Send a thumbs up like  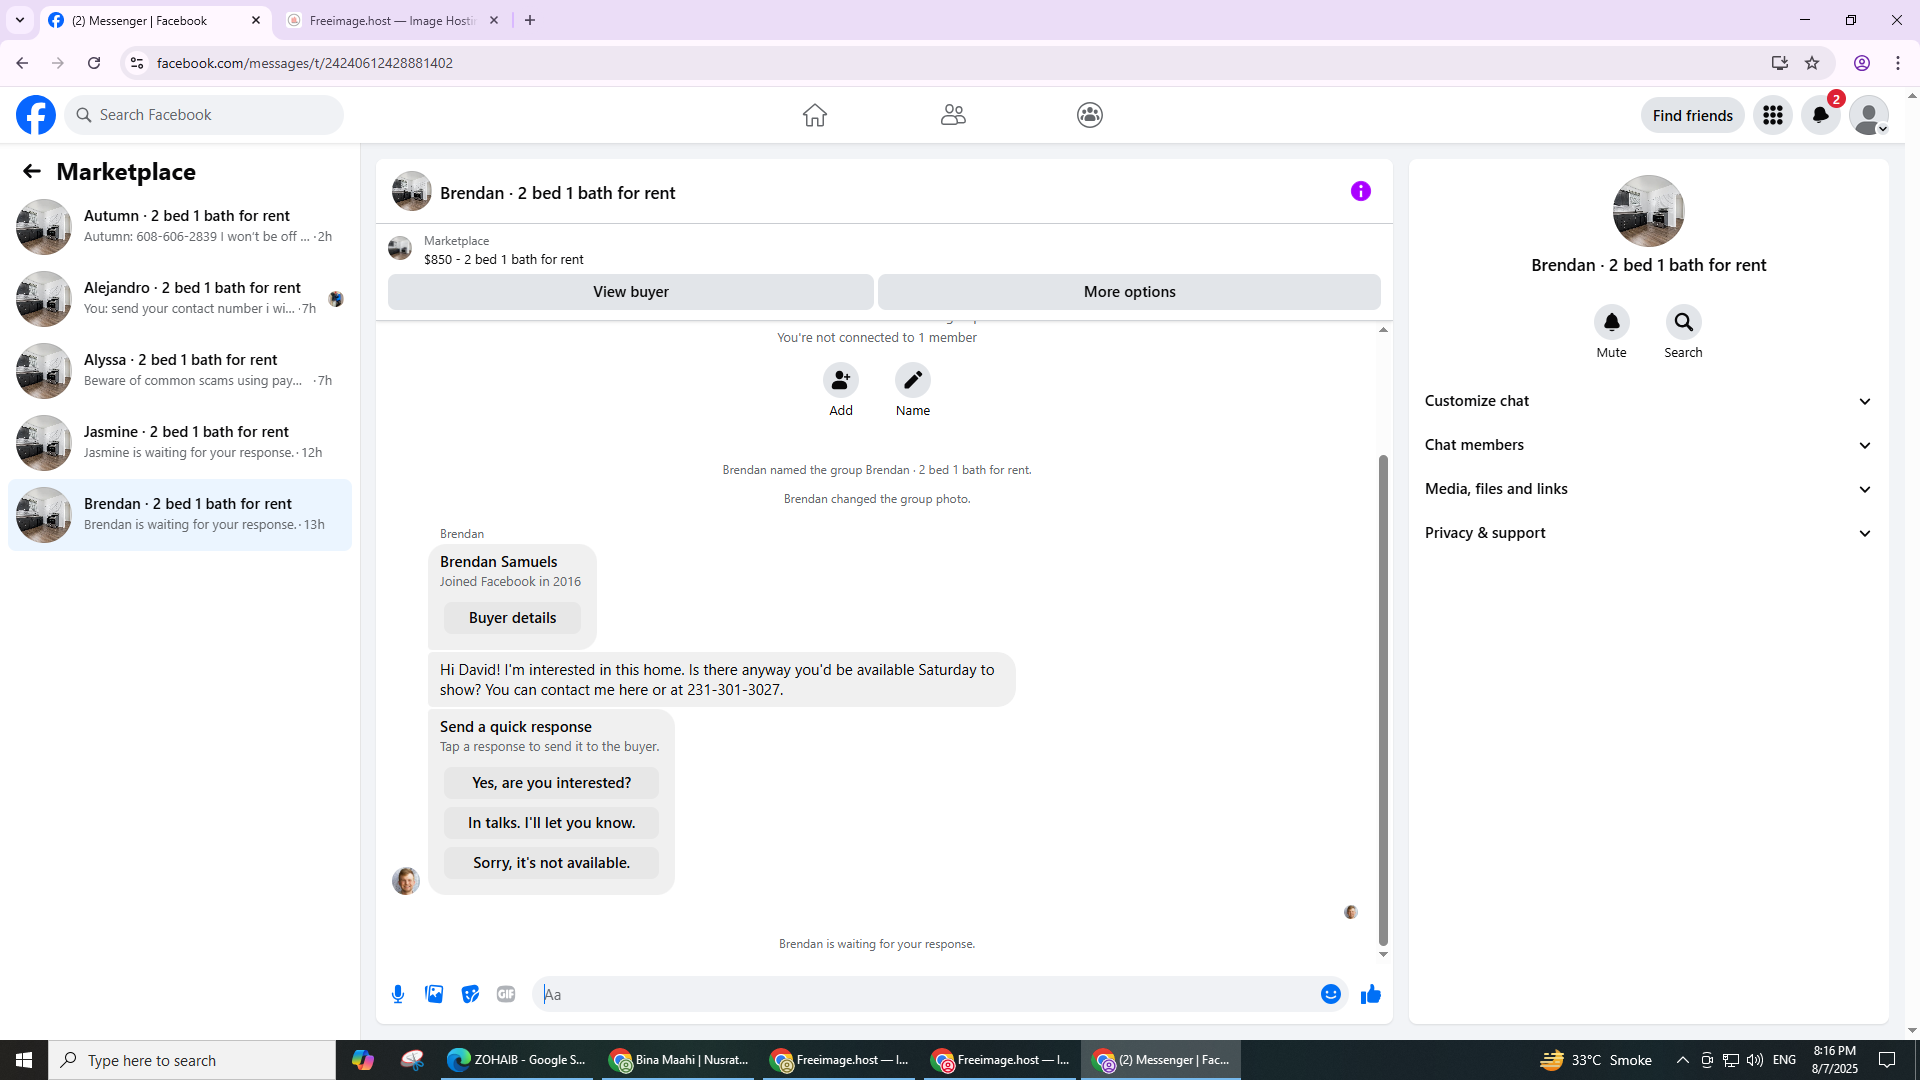(1371, 994)
